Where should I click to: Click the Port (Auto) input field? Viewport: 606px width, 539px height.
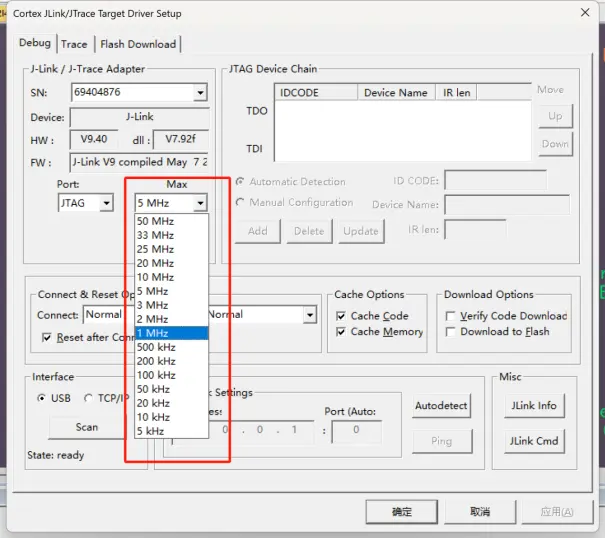point(356,431)
